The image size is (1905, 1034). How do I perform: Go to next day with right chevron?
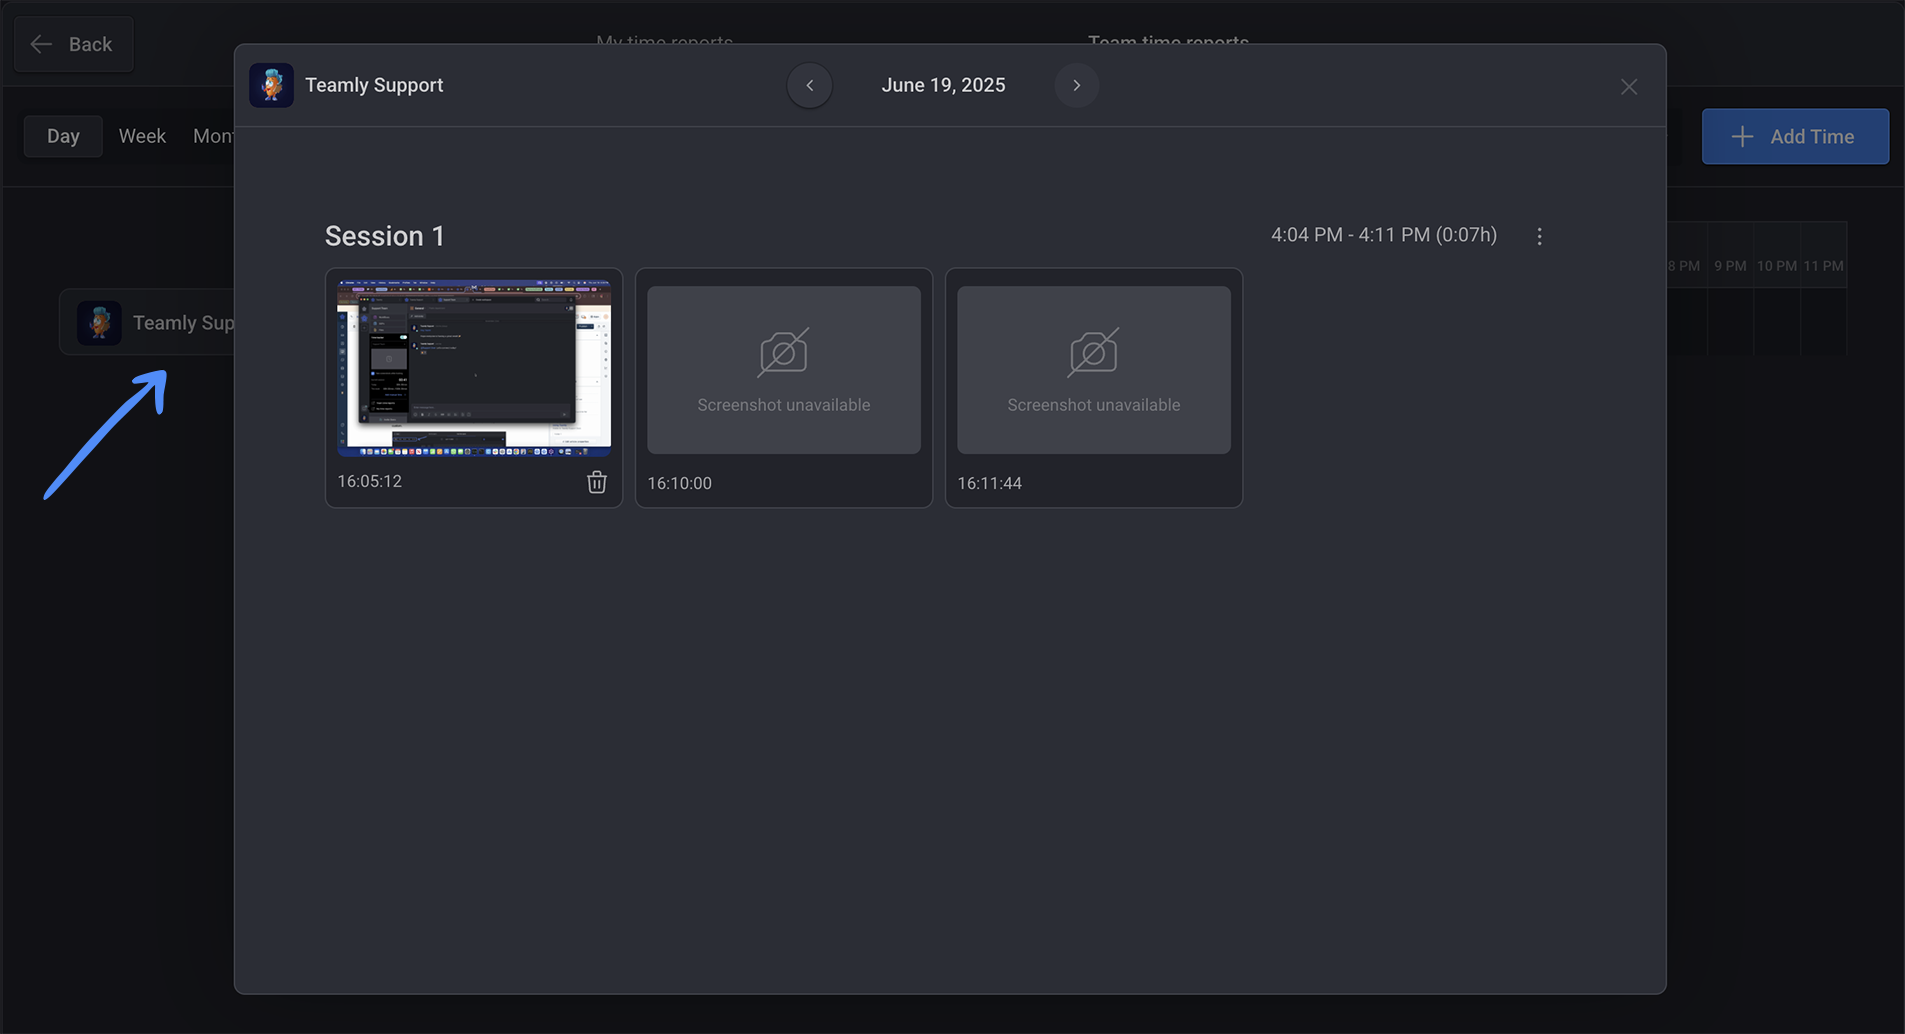click(x=1076, y=85)
